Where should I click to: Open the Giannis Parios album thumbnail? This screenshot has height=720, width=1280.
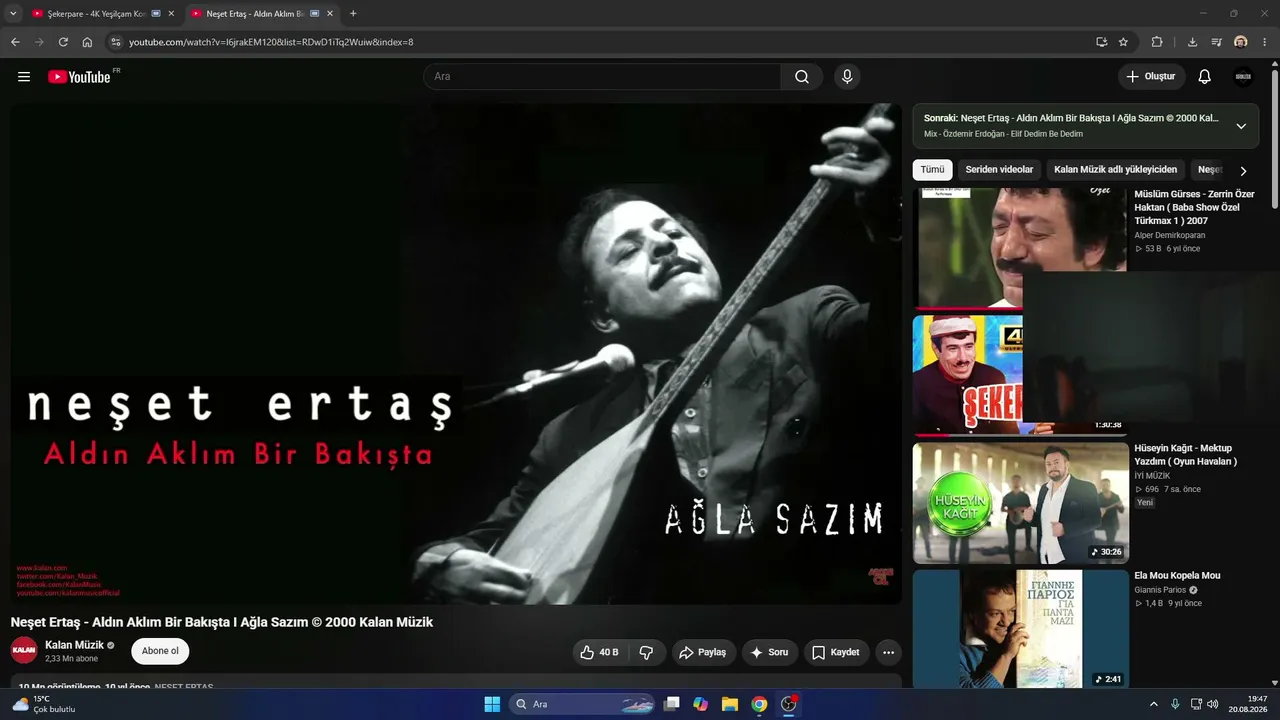(x=1020, y=629)
